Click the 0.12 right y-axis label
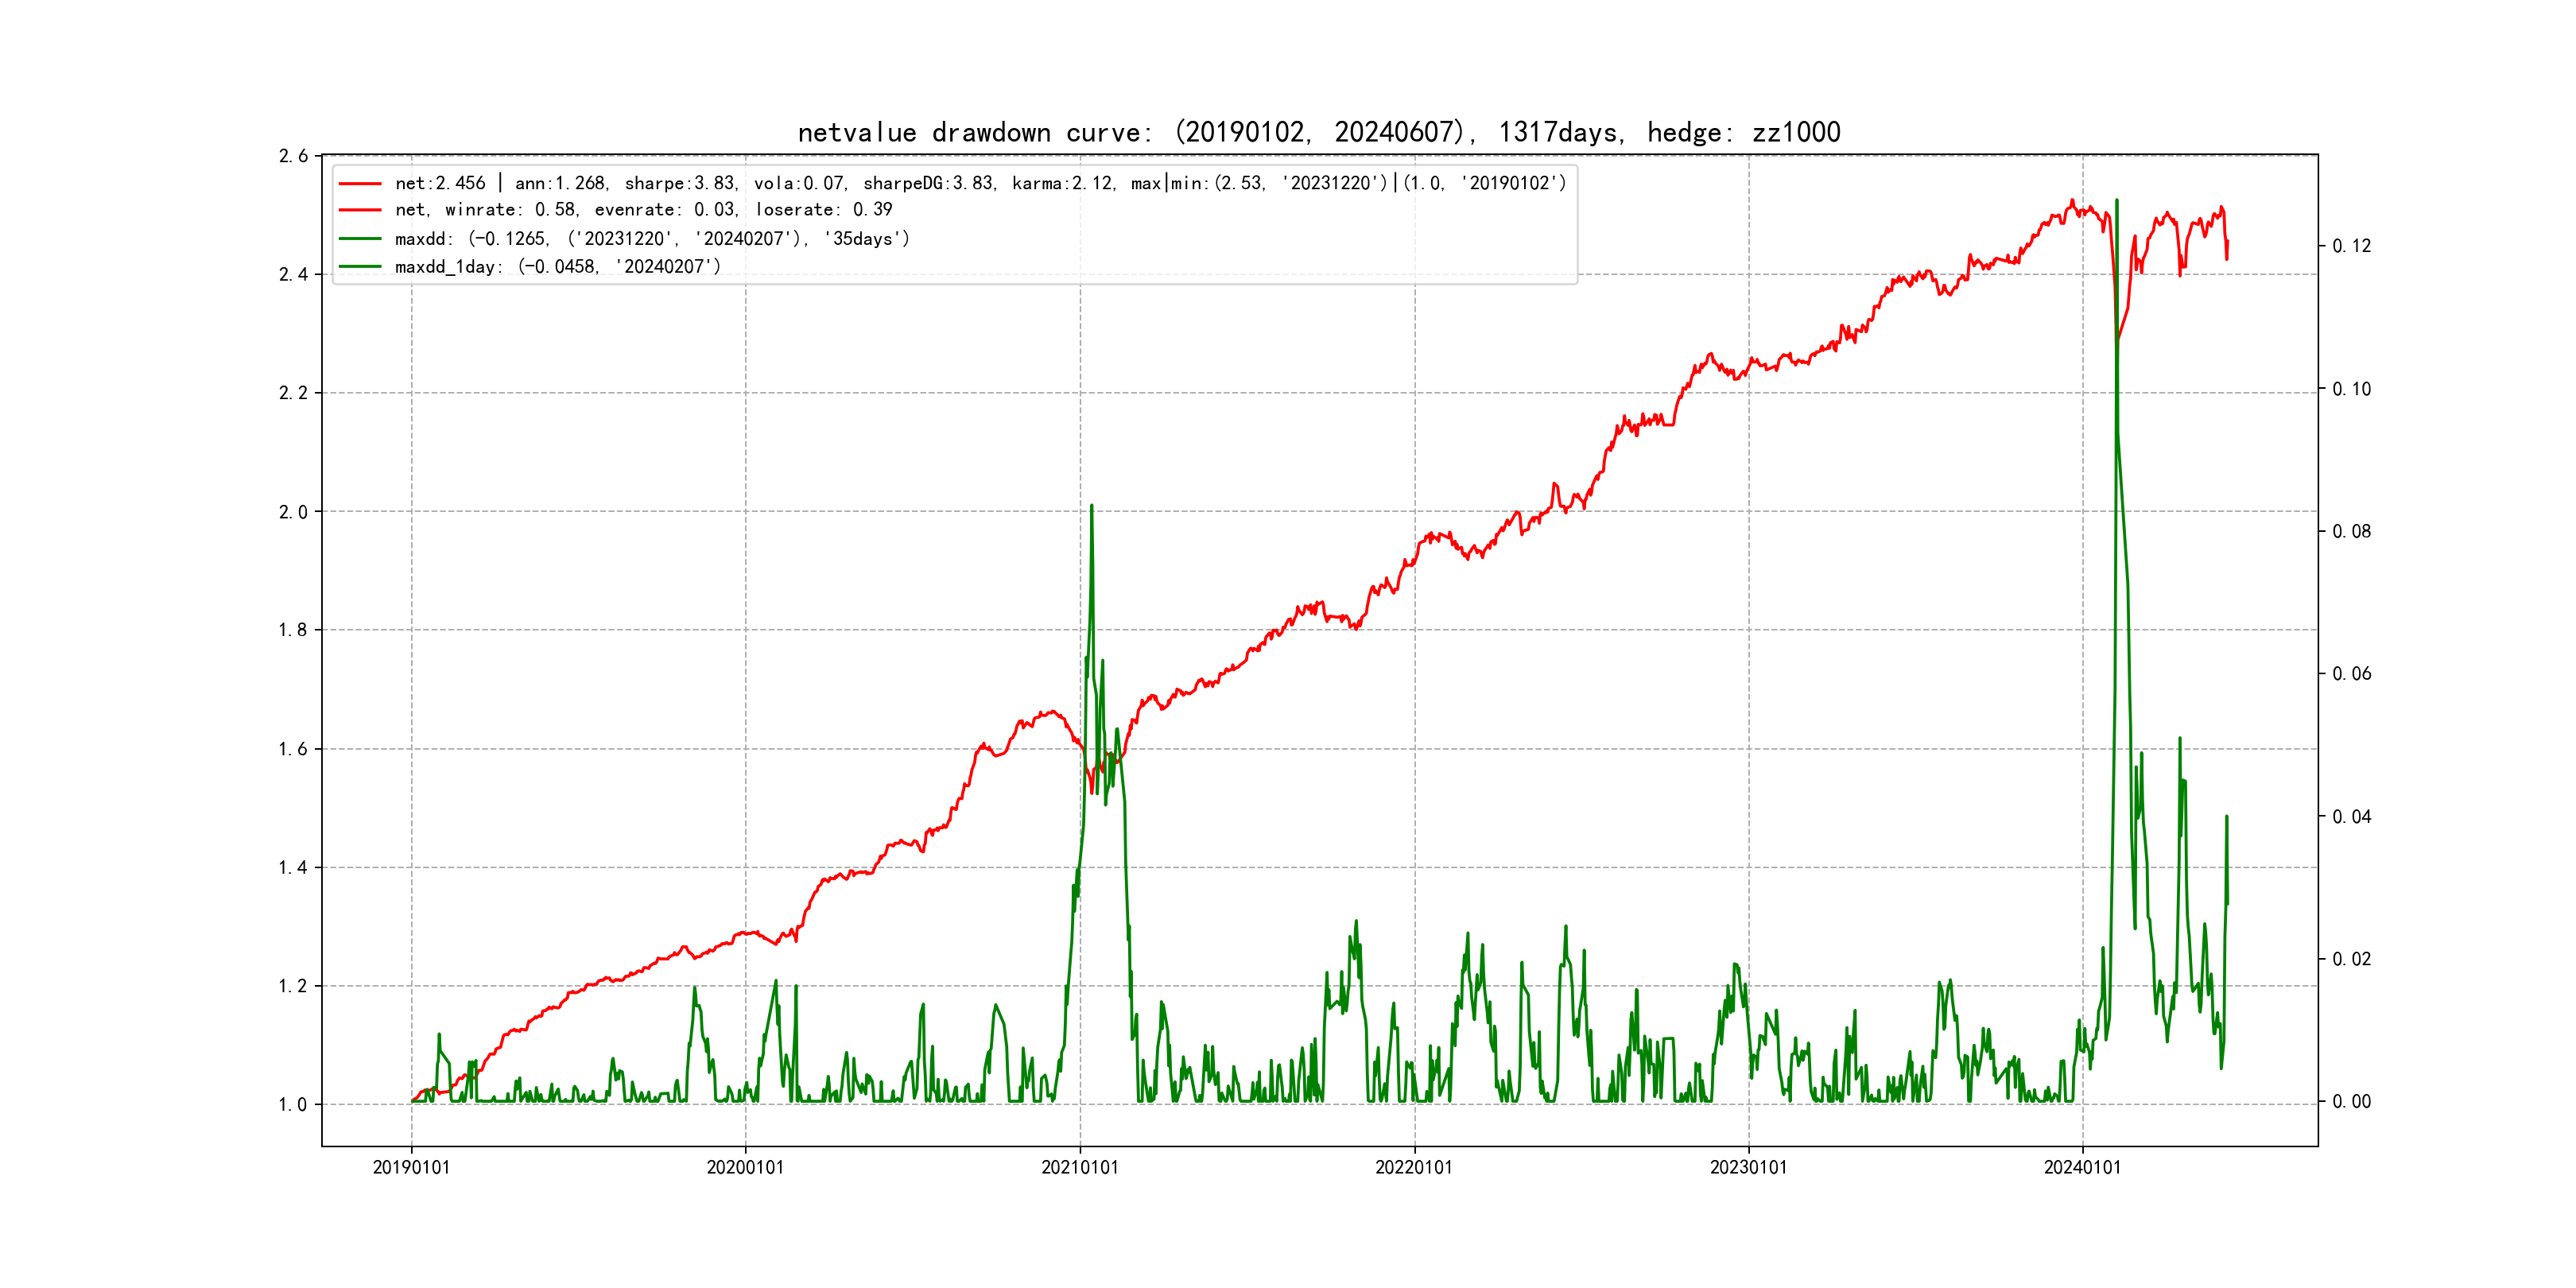 click(2351, 247)
